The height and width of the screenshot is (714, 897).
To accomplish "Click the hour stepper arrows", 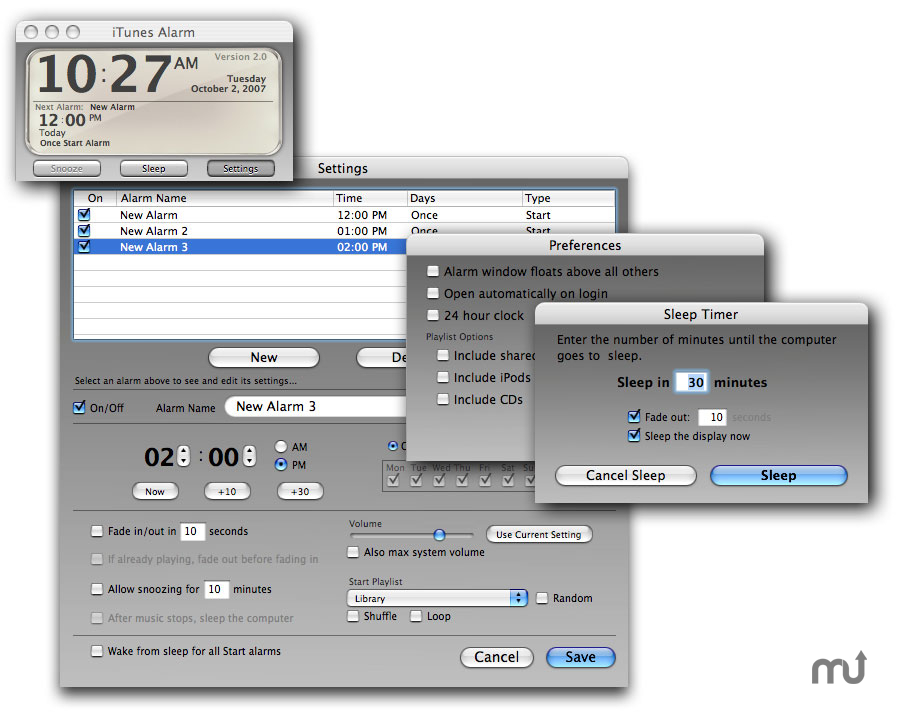I will (x=183, y=457).
